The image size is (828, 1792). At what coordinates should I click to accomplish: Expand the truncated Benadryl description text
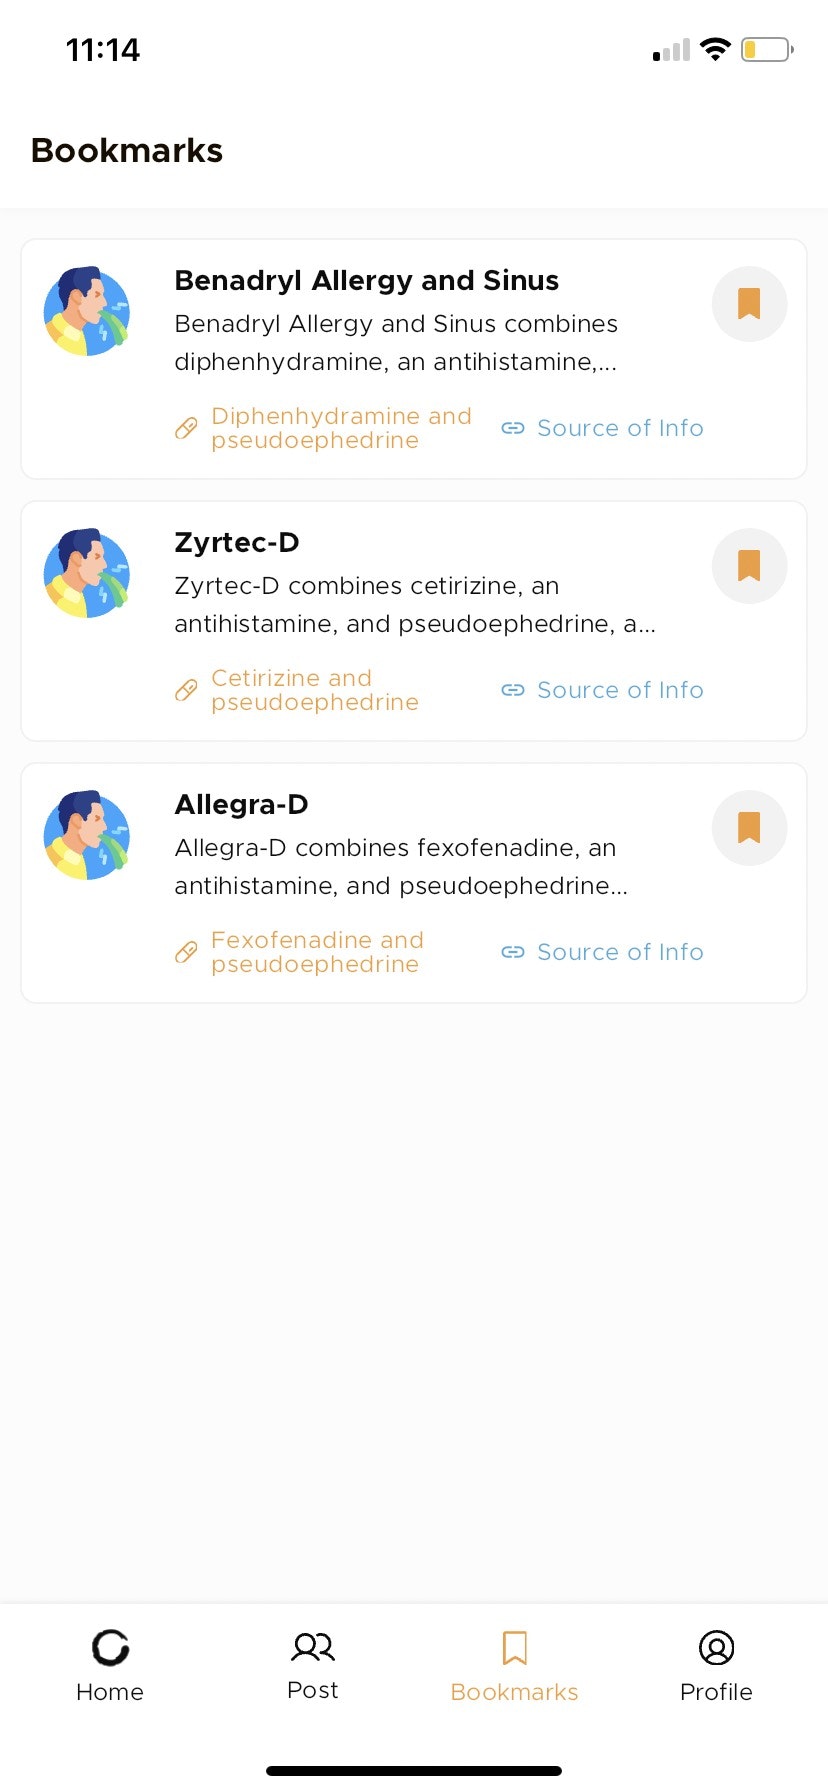[x=396, y=343]
